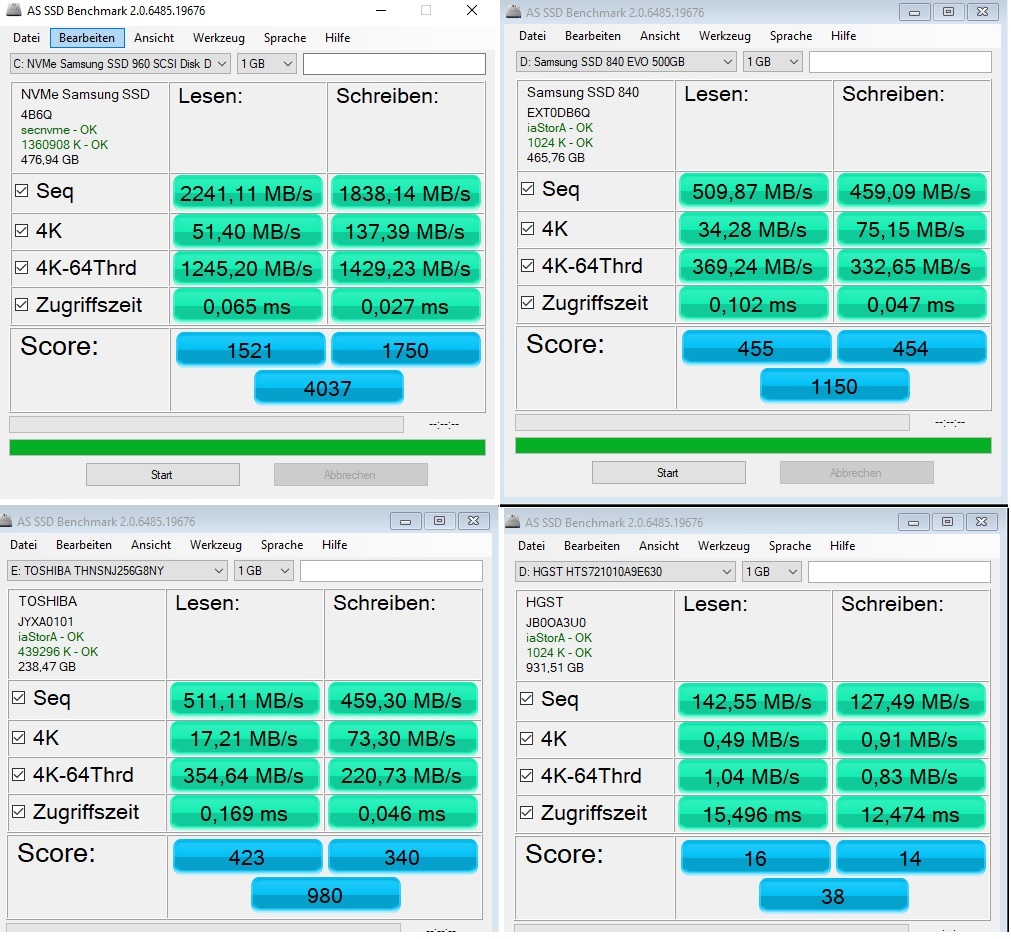Viewport: 1011px width, 939px height.
Task: Toggle 4K-64Thrd checkbox in NVMe Samsung window
Action: coord(21,267)
